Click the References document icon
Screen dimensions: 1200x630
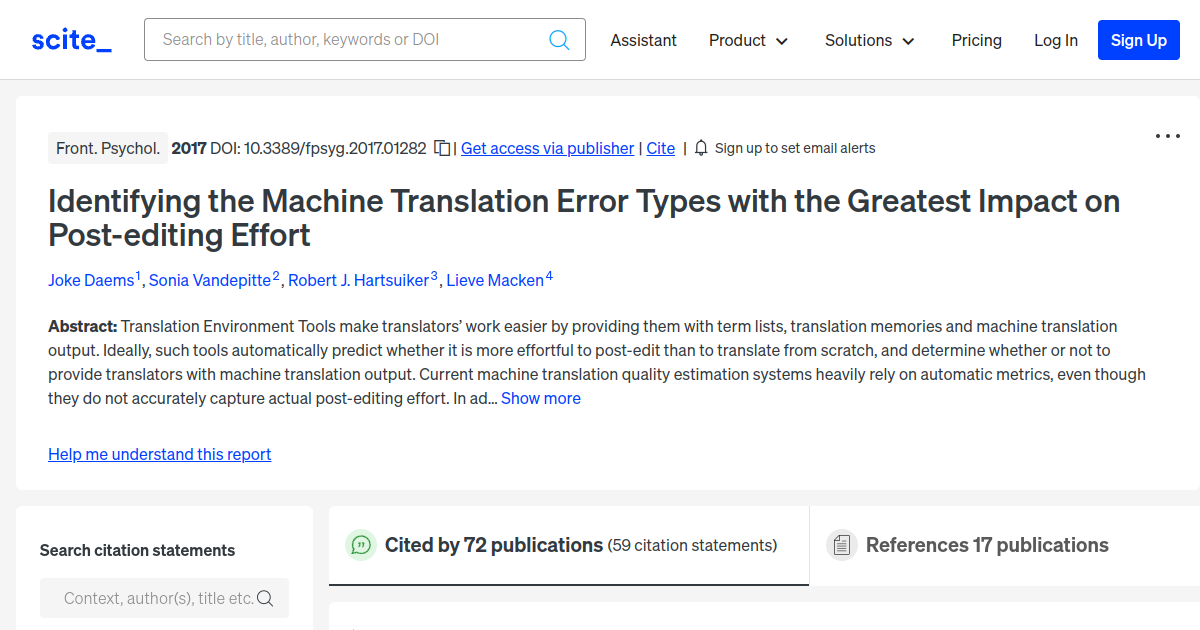tap(841, 545)
